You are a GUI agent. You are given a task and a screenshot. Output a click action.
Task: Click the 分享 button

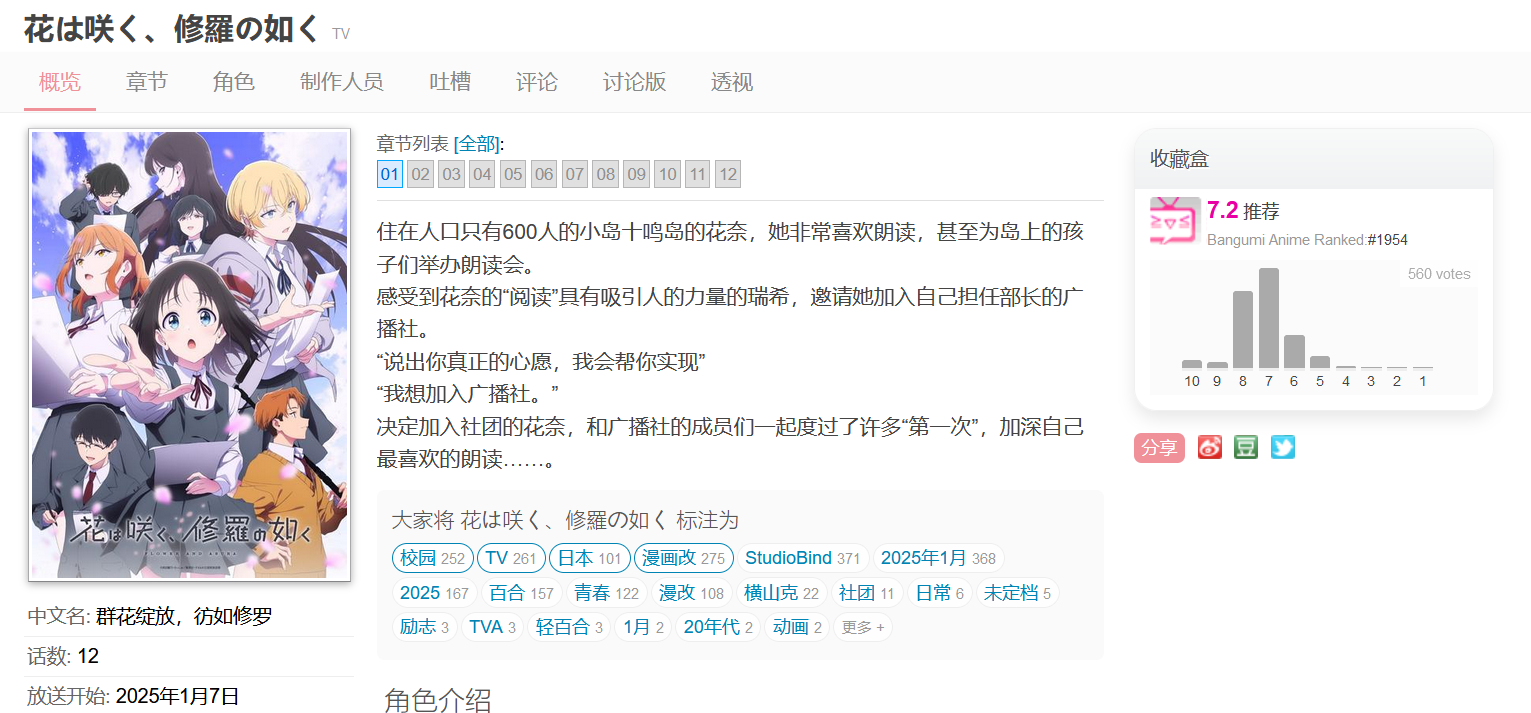pos(1159,448)
